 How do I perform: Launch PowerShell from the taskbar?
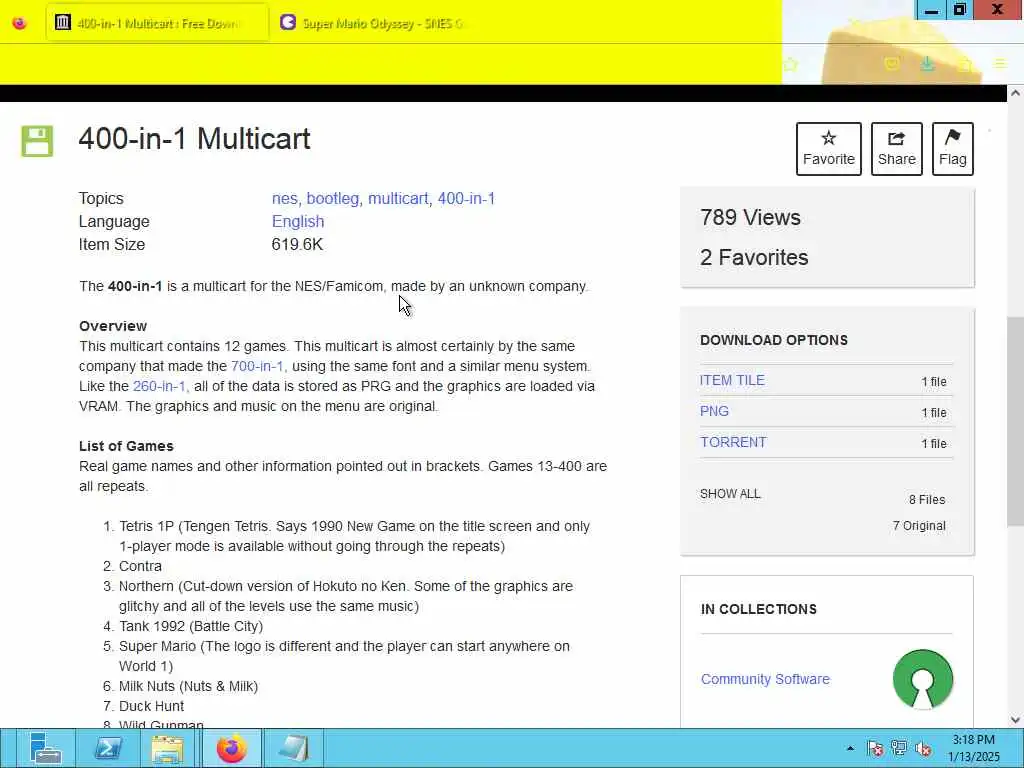[x=108, y=748]
